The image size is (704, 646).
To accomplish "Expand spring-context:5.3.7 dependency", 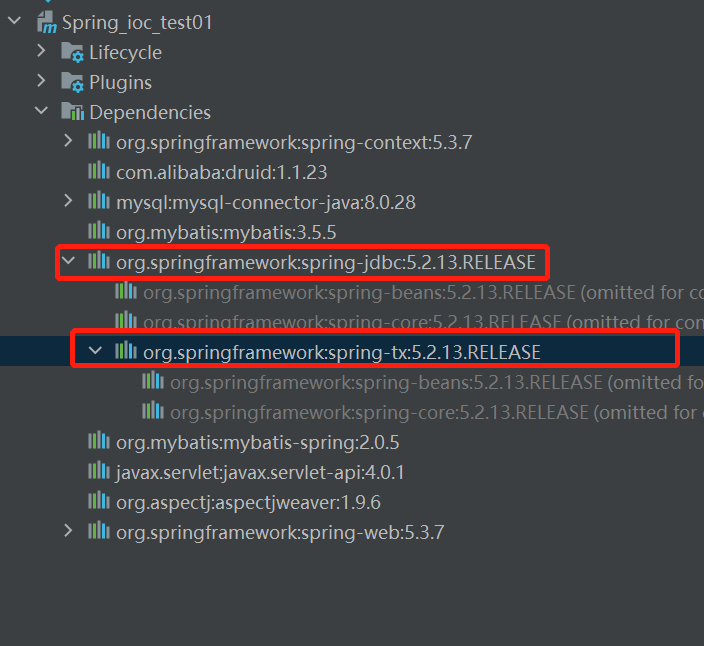I will click(x=68, y=141).
